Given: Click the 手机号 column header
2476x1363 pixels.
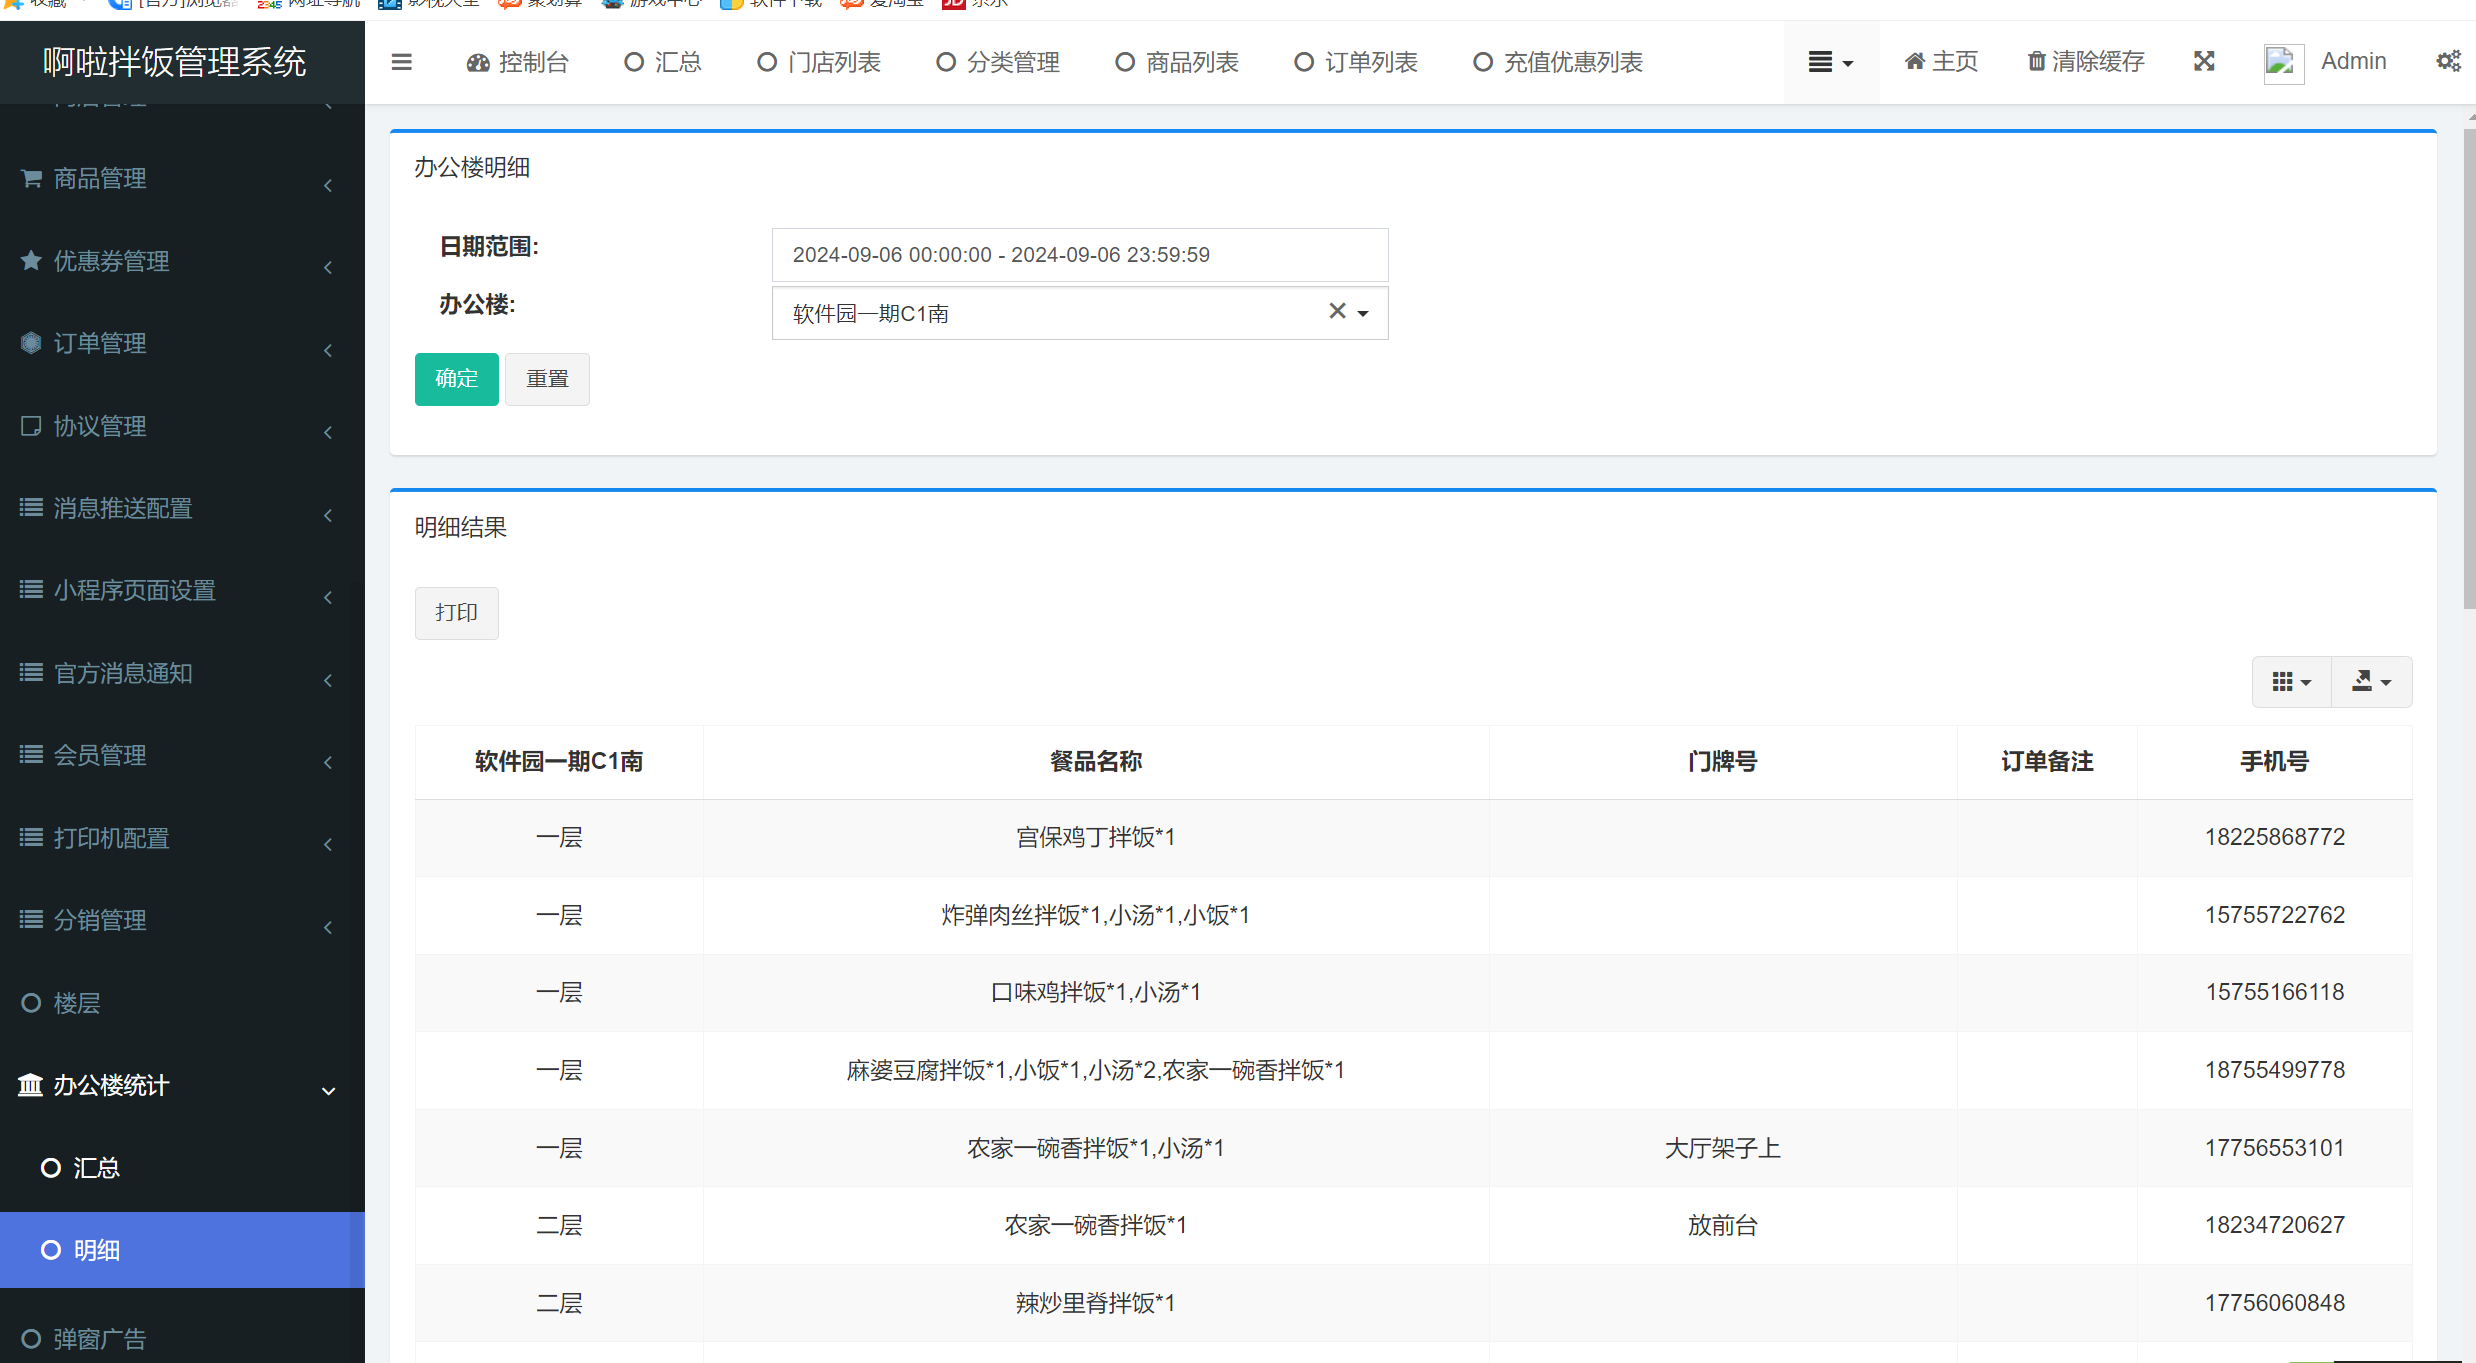Looking at the screenshot, I should 2275,762.
